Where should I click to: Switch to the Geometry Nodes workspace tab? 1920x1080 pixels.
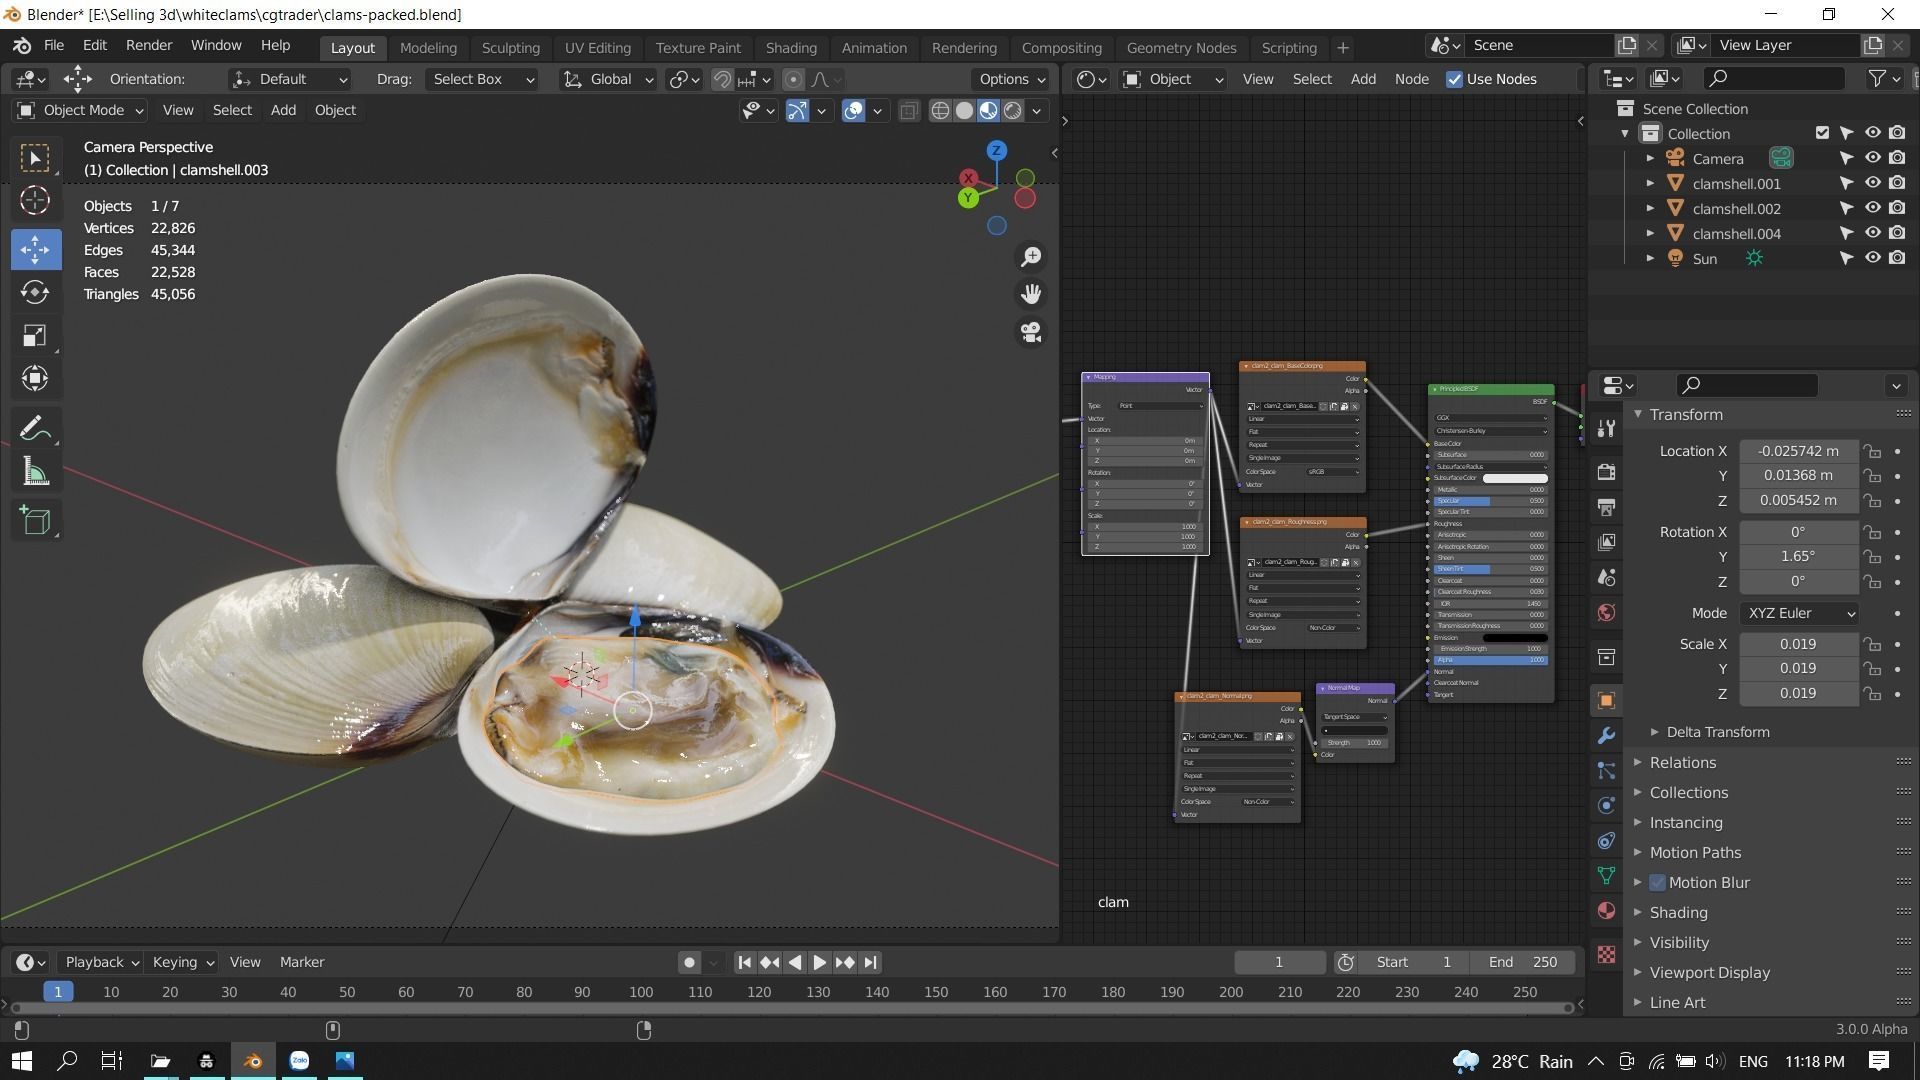coord(1181,48)
